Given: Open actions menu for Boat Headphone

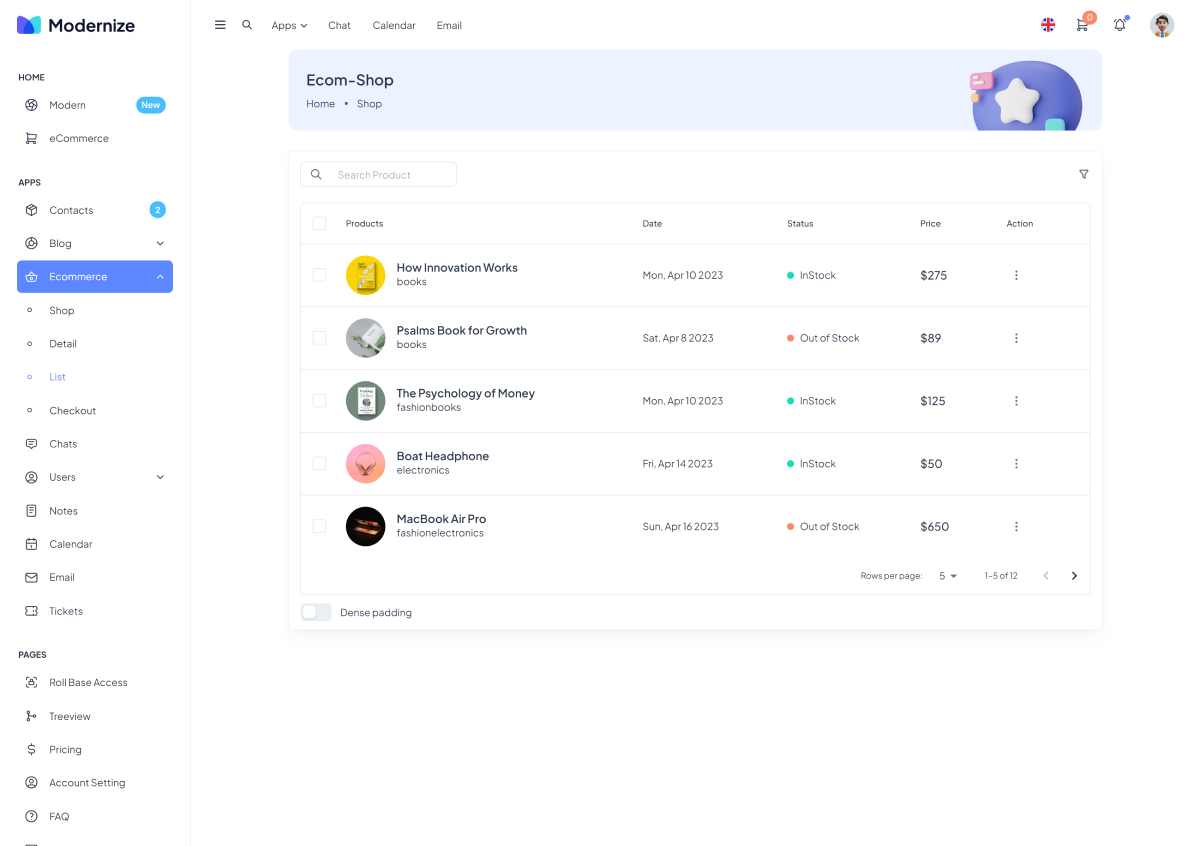Looking at the screenshot, I should [x=1016, y=464].
